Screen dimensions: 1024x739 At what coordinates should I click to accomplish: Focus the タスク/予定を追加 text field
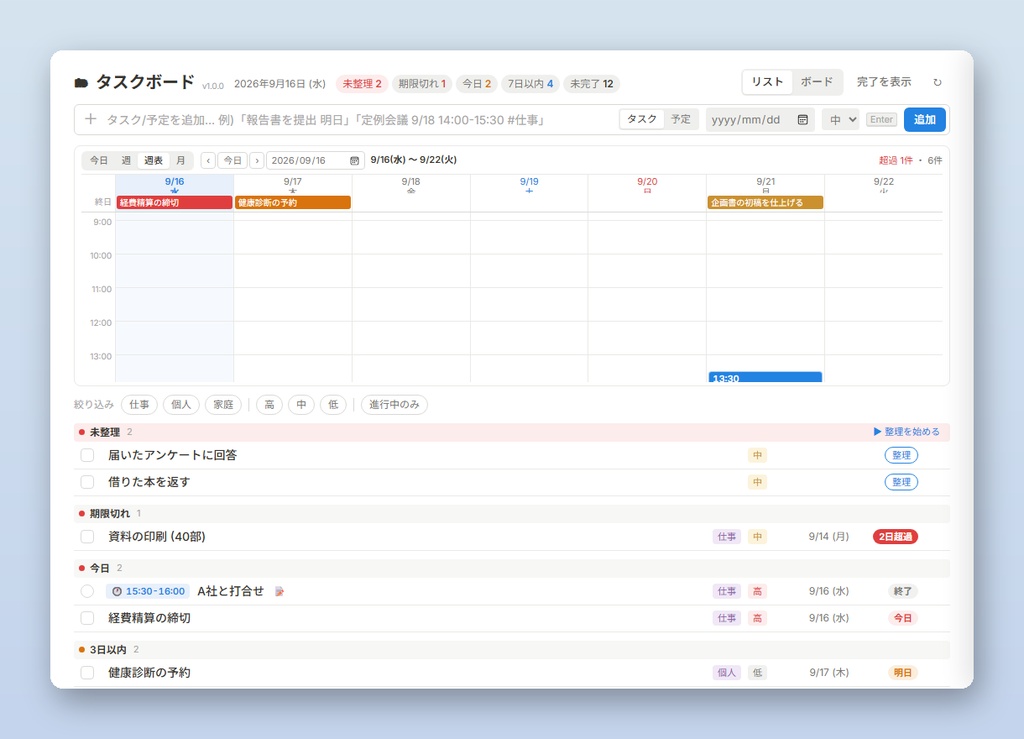click(359, 119)
